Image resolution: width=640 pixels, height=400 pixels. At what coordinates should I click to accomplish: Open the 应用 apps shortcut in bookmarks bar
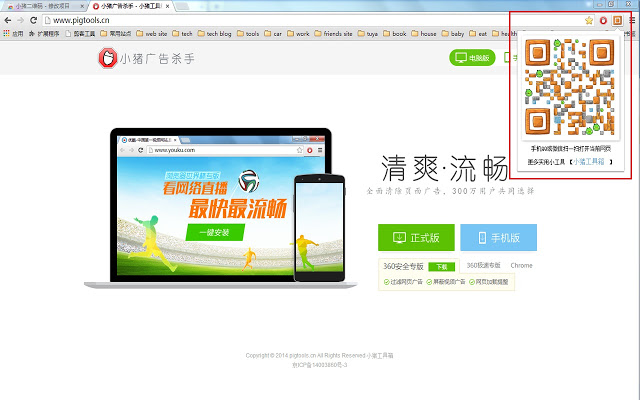coord(13,34)
